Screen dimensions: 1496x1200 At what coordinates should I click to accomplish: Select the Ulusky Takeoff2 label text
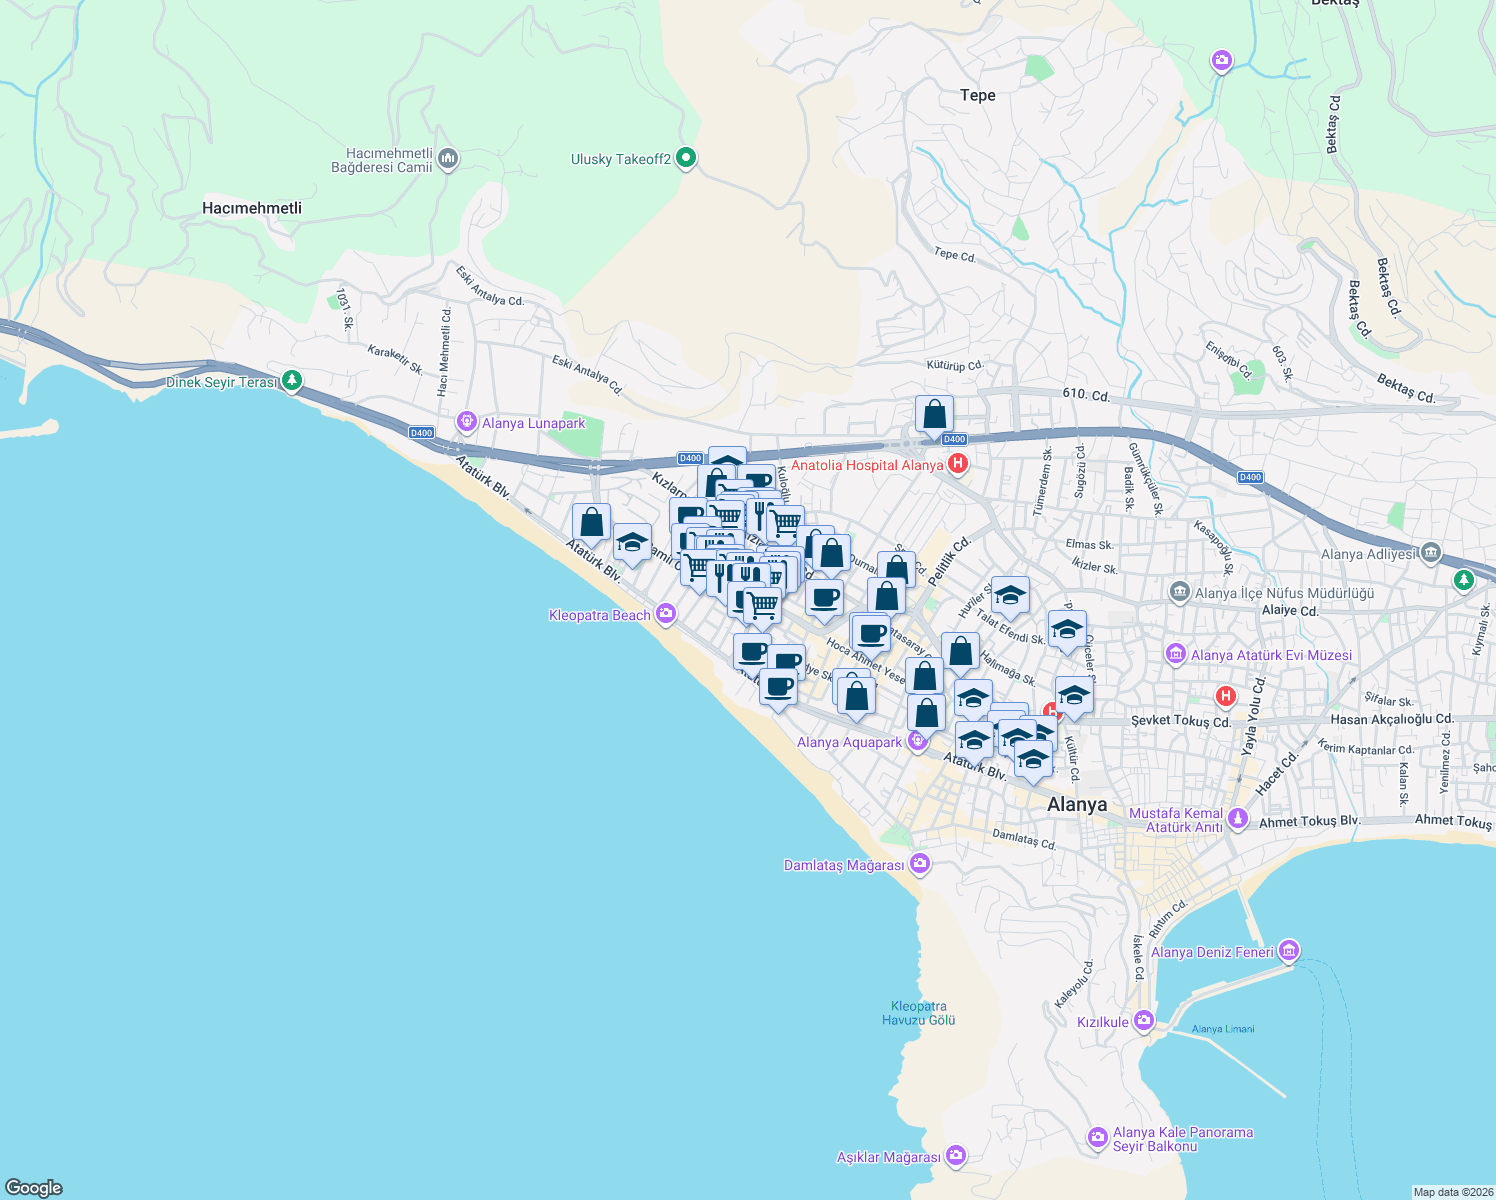pos(621,159)
